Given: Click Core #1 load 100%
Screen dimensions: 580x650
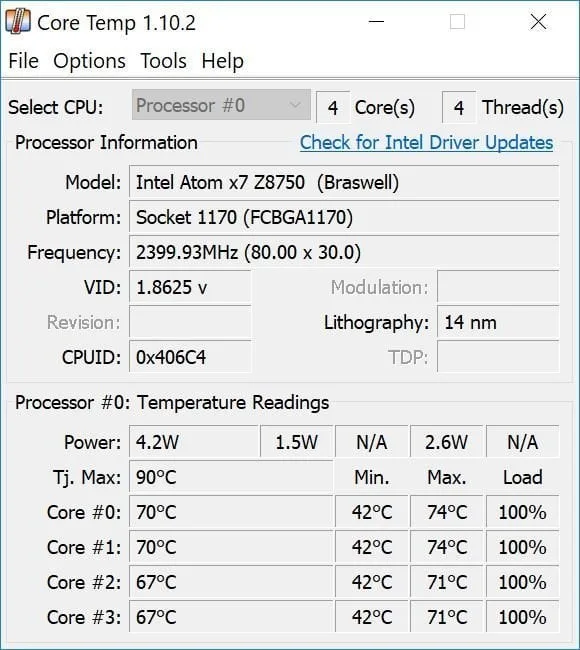Looking at the screenshot, I should click(x=522, y=547).
